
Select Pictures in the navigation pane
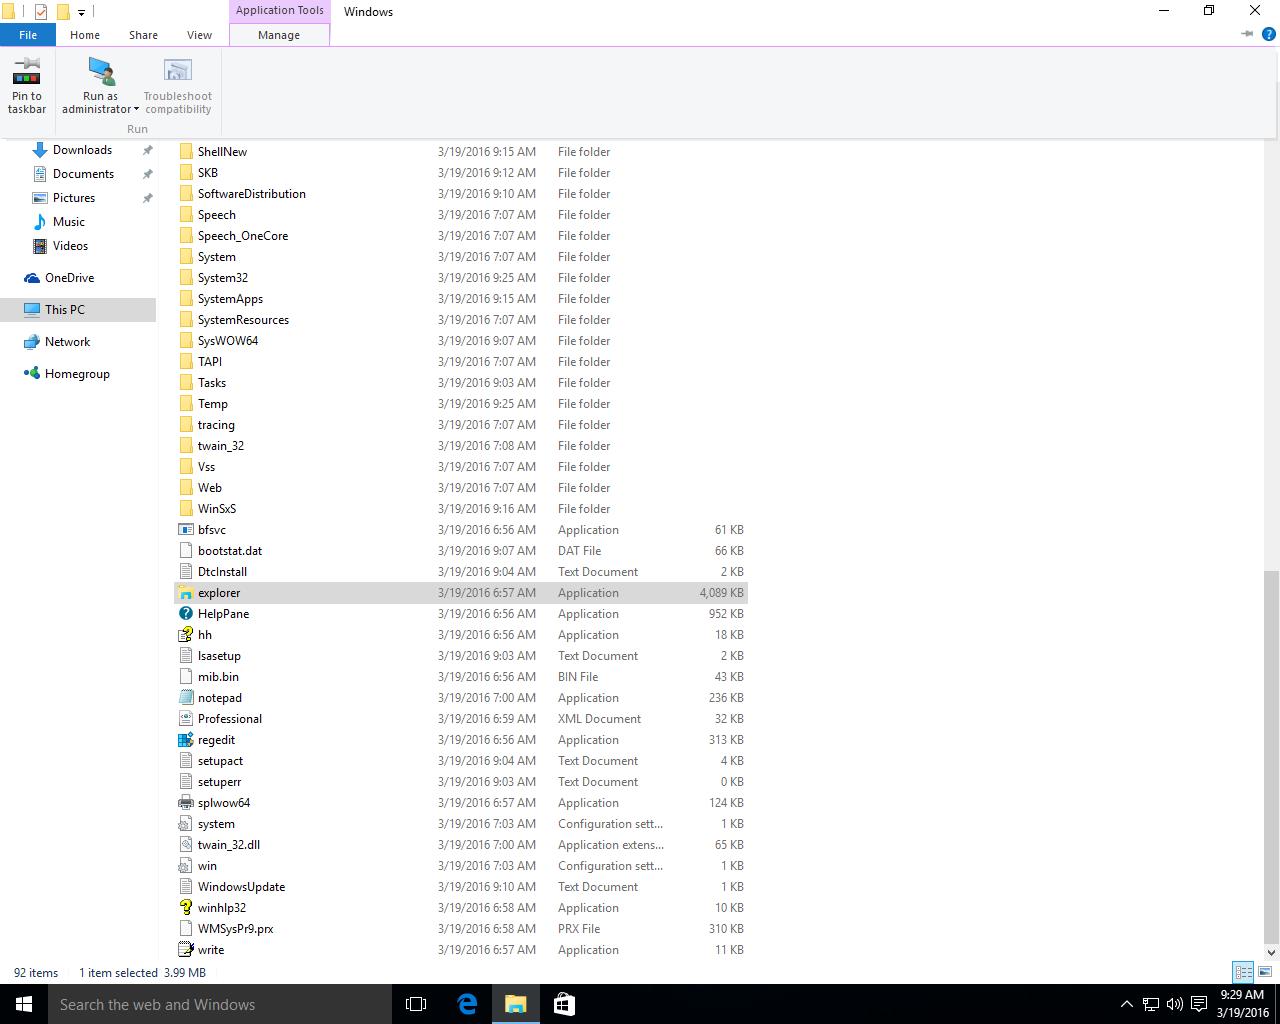point(74,198)
